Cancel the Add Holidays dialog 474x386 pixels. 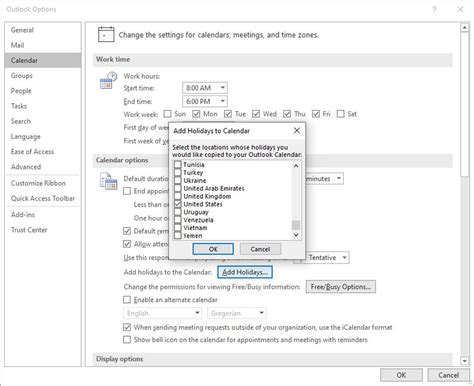[x=260, y=249]
